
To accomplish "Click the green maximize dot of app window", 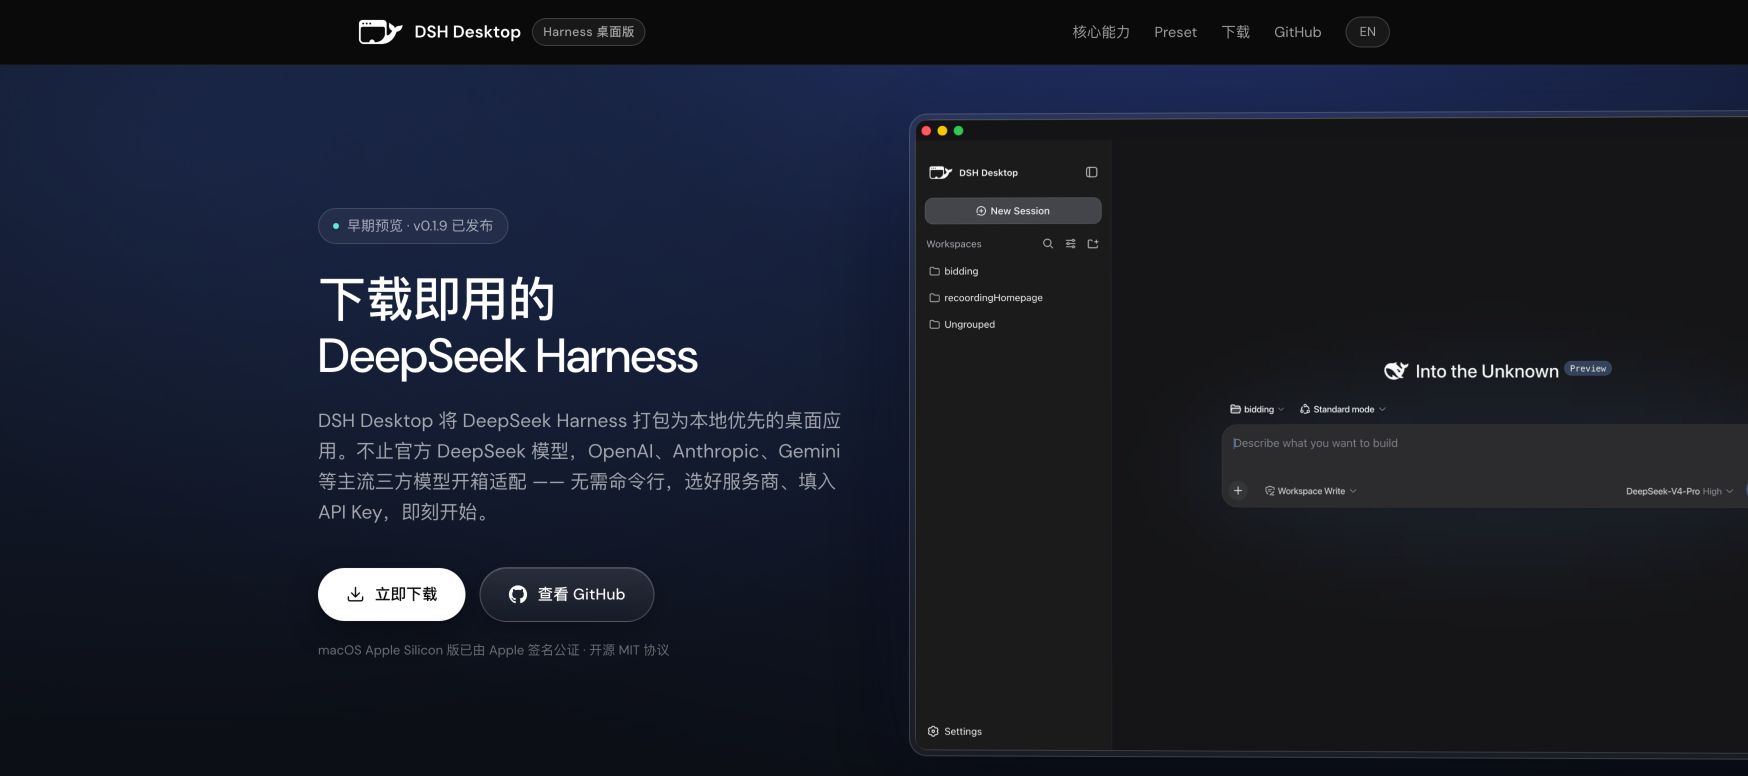I will click(958, 131).
